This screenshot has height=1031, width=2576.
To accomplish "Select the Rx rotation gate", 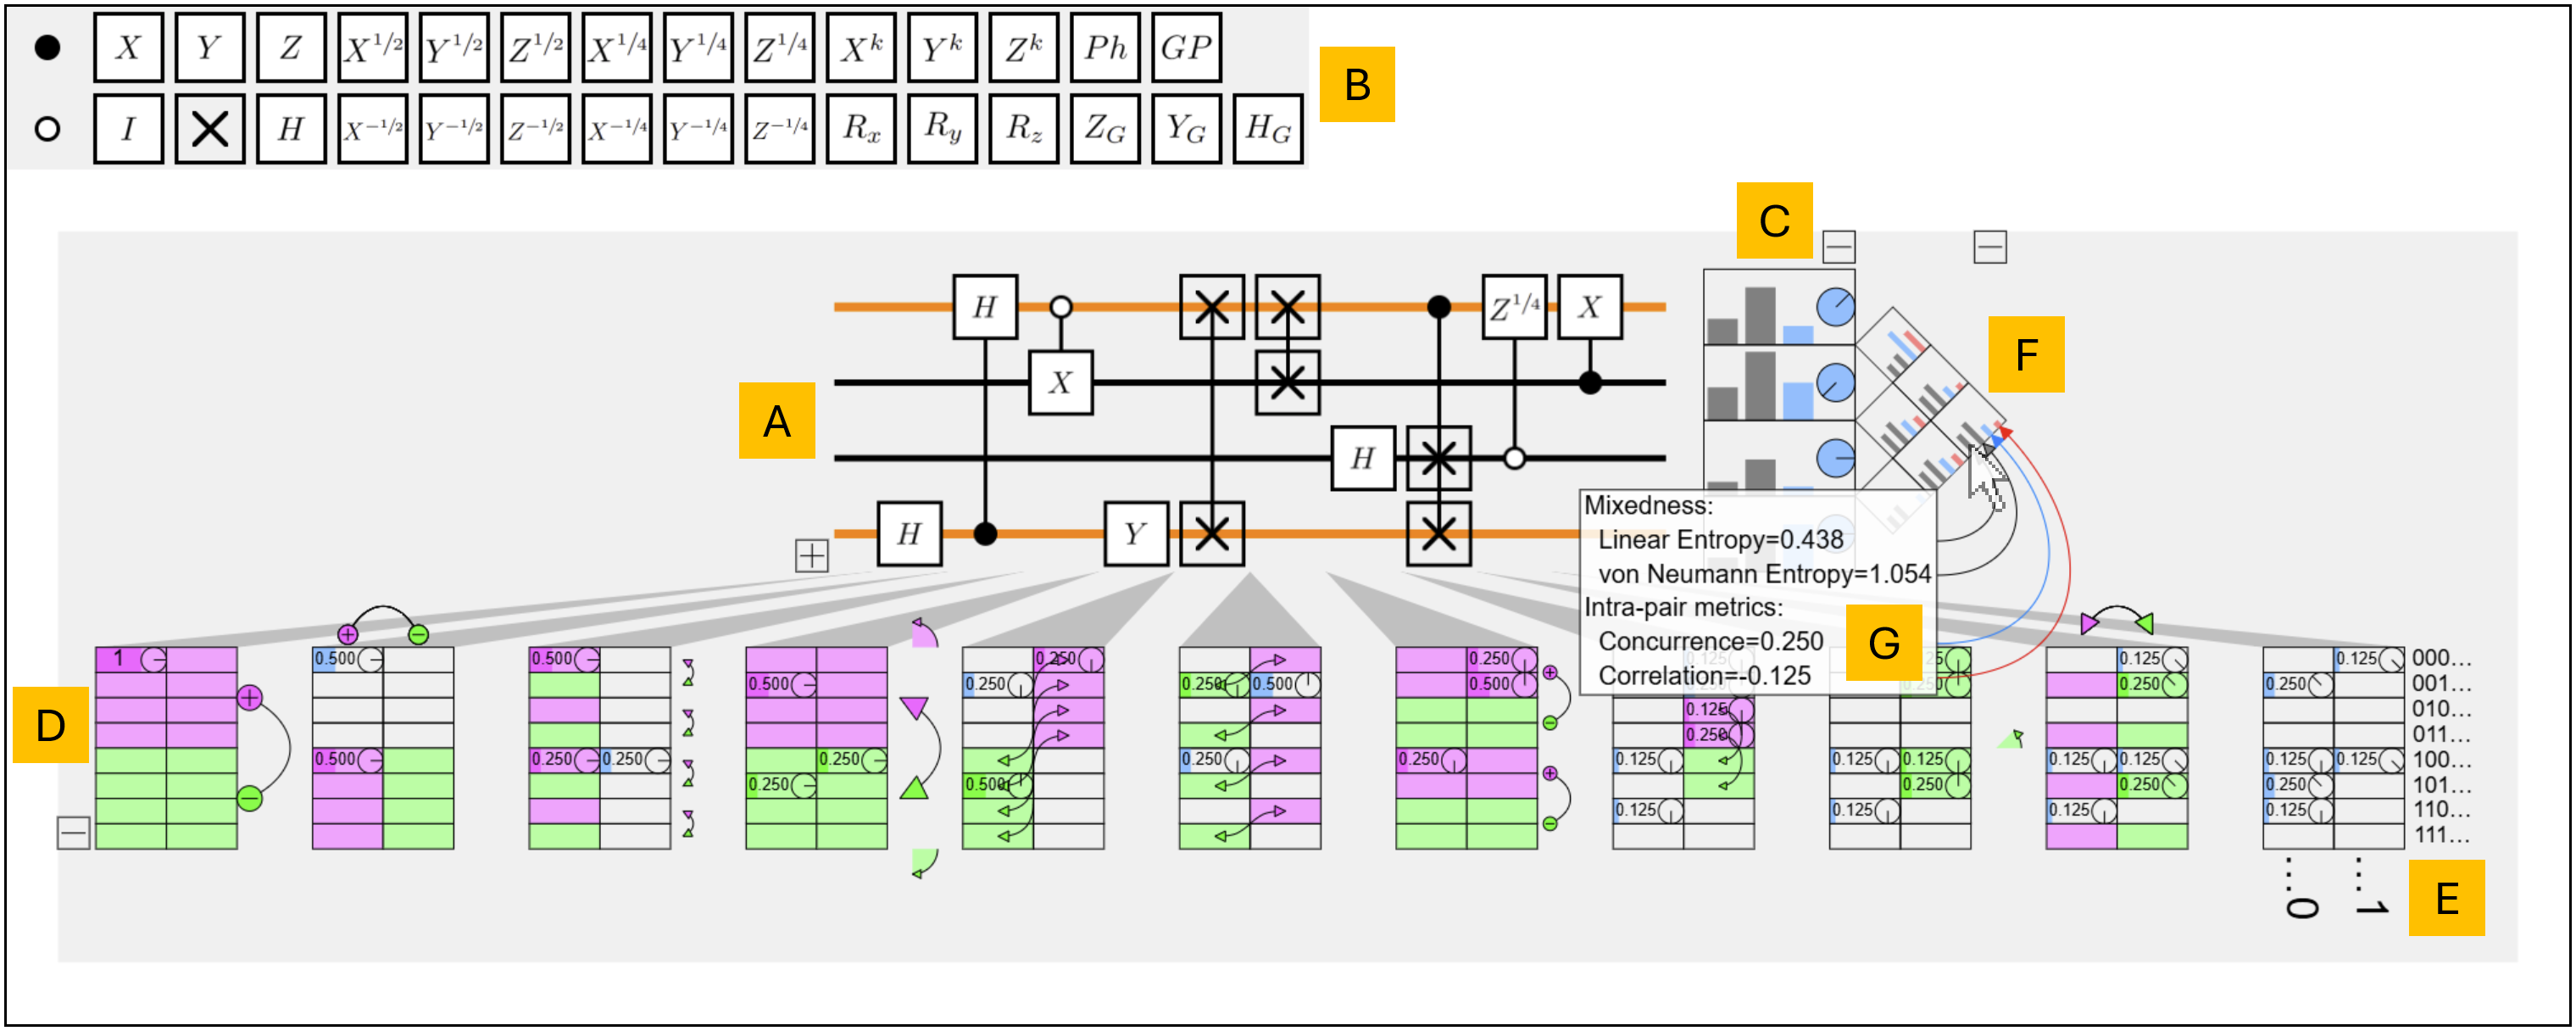I will click(860, 128).
